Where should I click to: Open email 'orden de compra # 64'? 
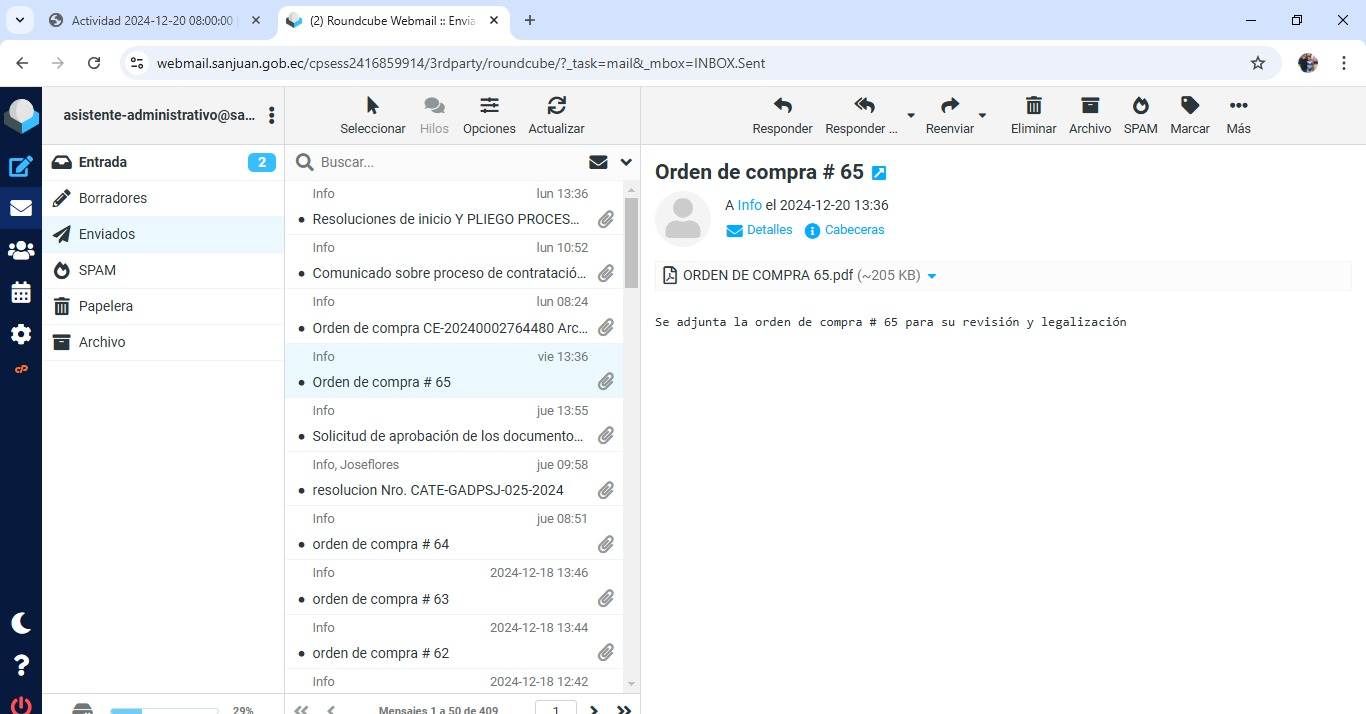381,544
